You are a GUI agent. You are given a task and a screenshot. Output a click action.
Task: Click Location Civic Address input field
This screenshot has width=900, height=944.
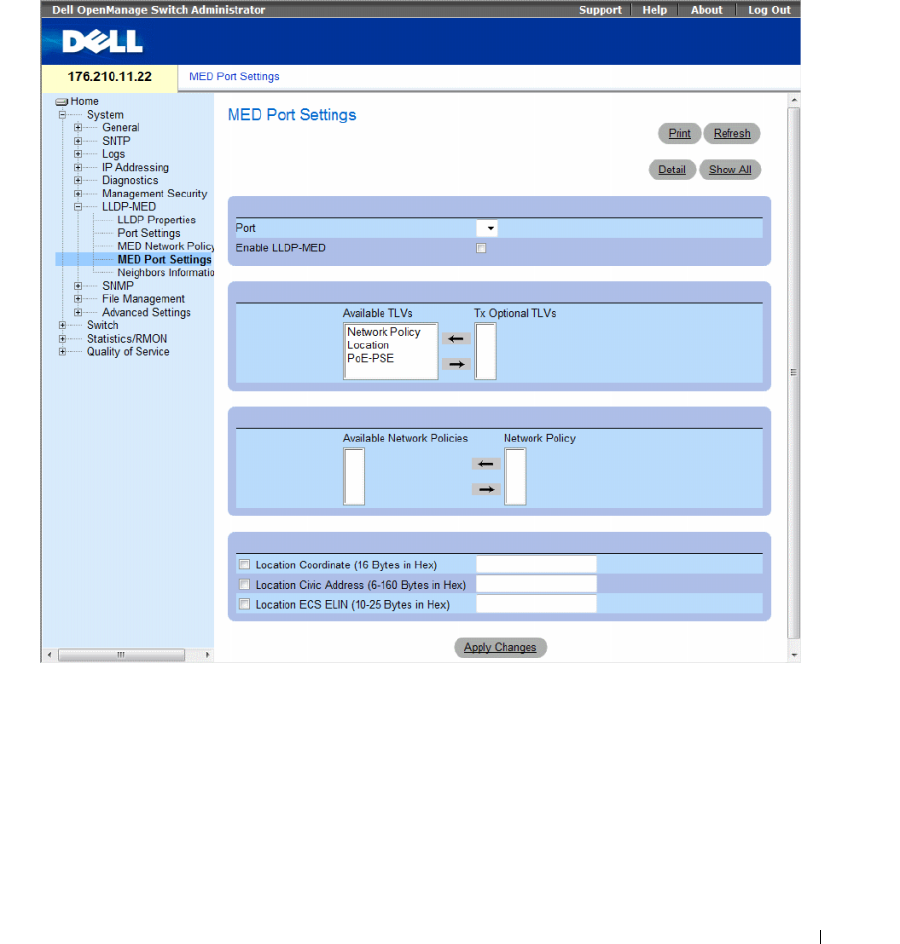[536, 585]
